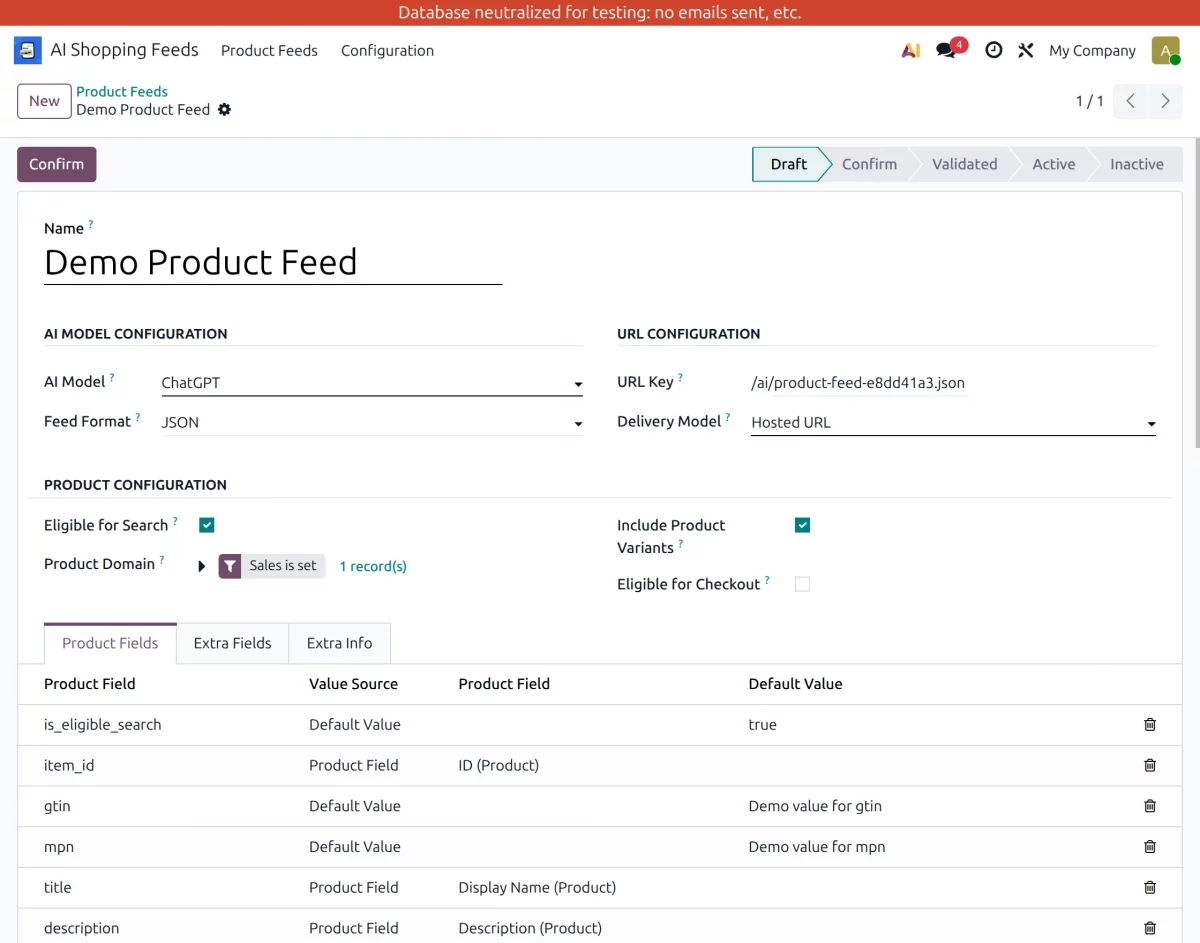Open the '1 record(s)' link
Screen dimensions: 1200x943
point(372,566)
